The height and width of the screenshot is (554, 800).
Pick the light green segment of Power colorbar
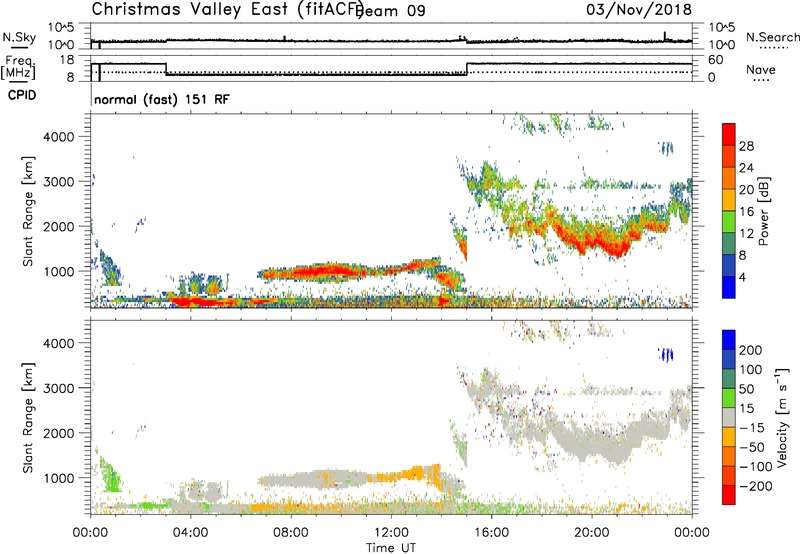pyautogui.click(x=729, y=221)
